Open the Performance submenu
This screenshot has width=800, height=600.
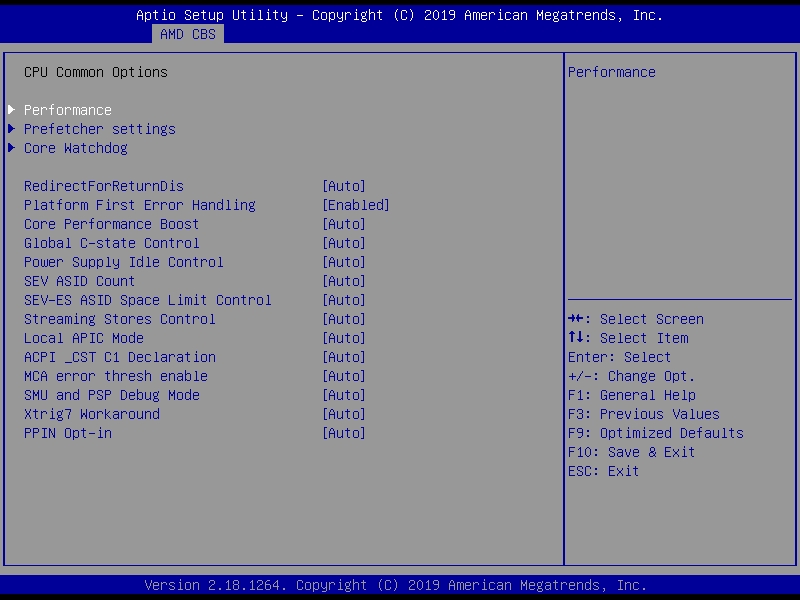[x=68, y=110]
